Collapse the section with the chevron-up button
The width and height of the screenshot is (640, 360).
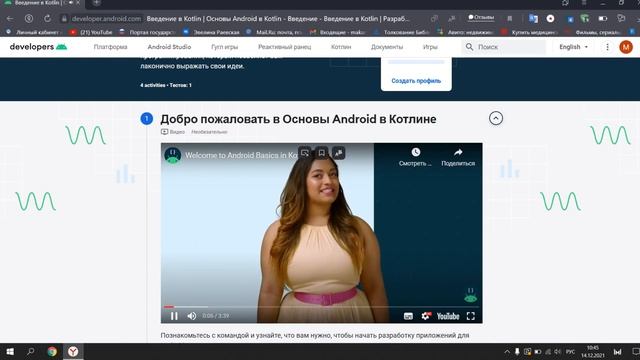click(496, 118)
